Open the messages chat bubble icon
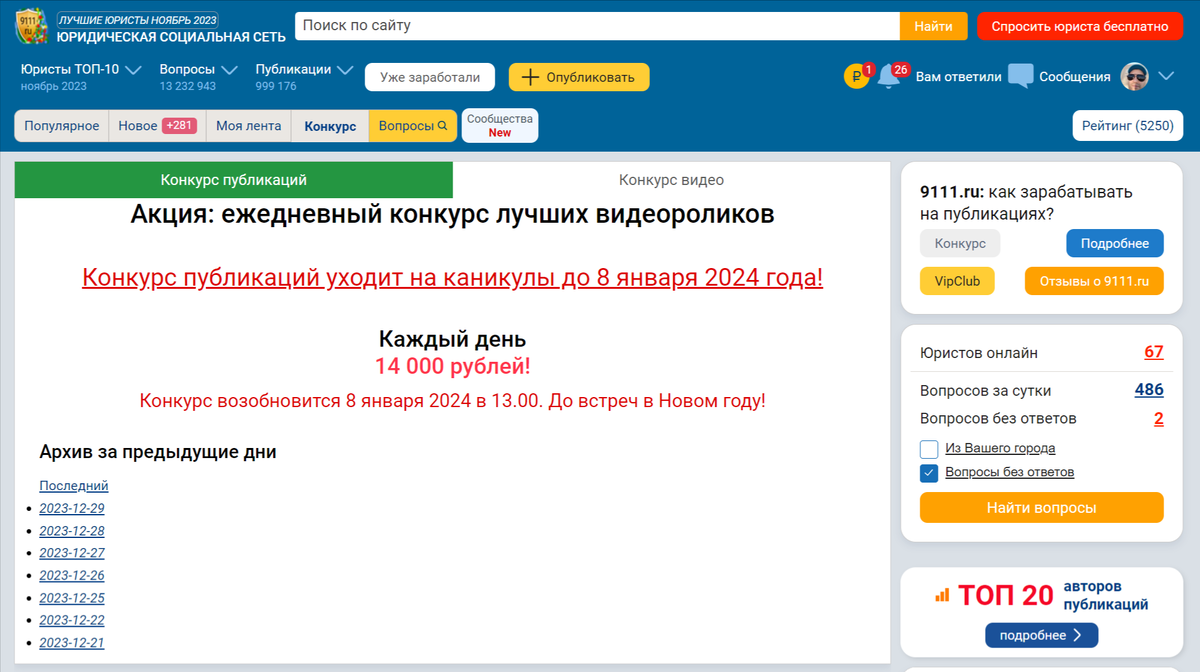1200x672 pixels. tap(1020, 76)
